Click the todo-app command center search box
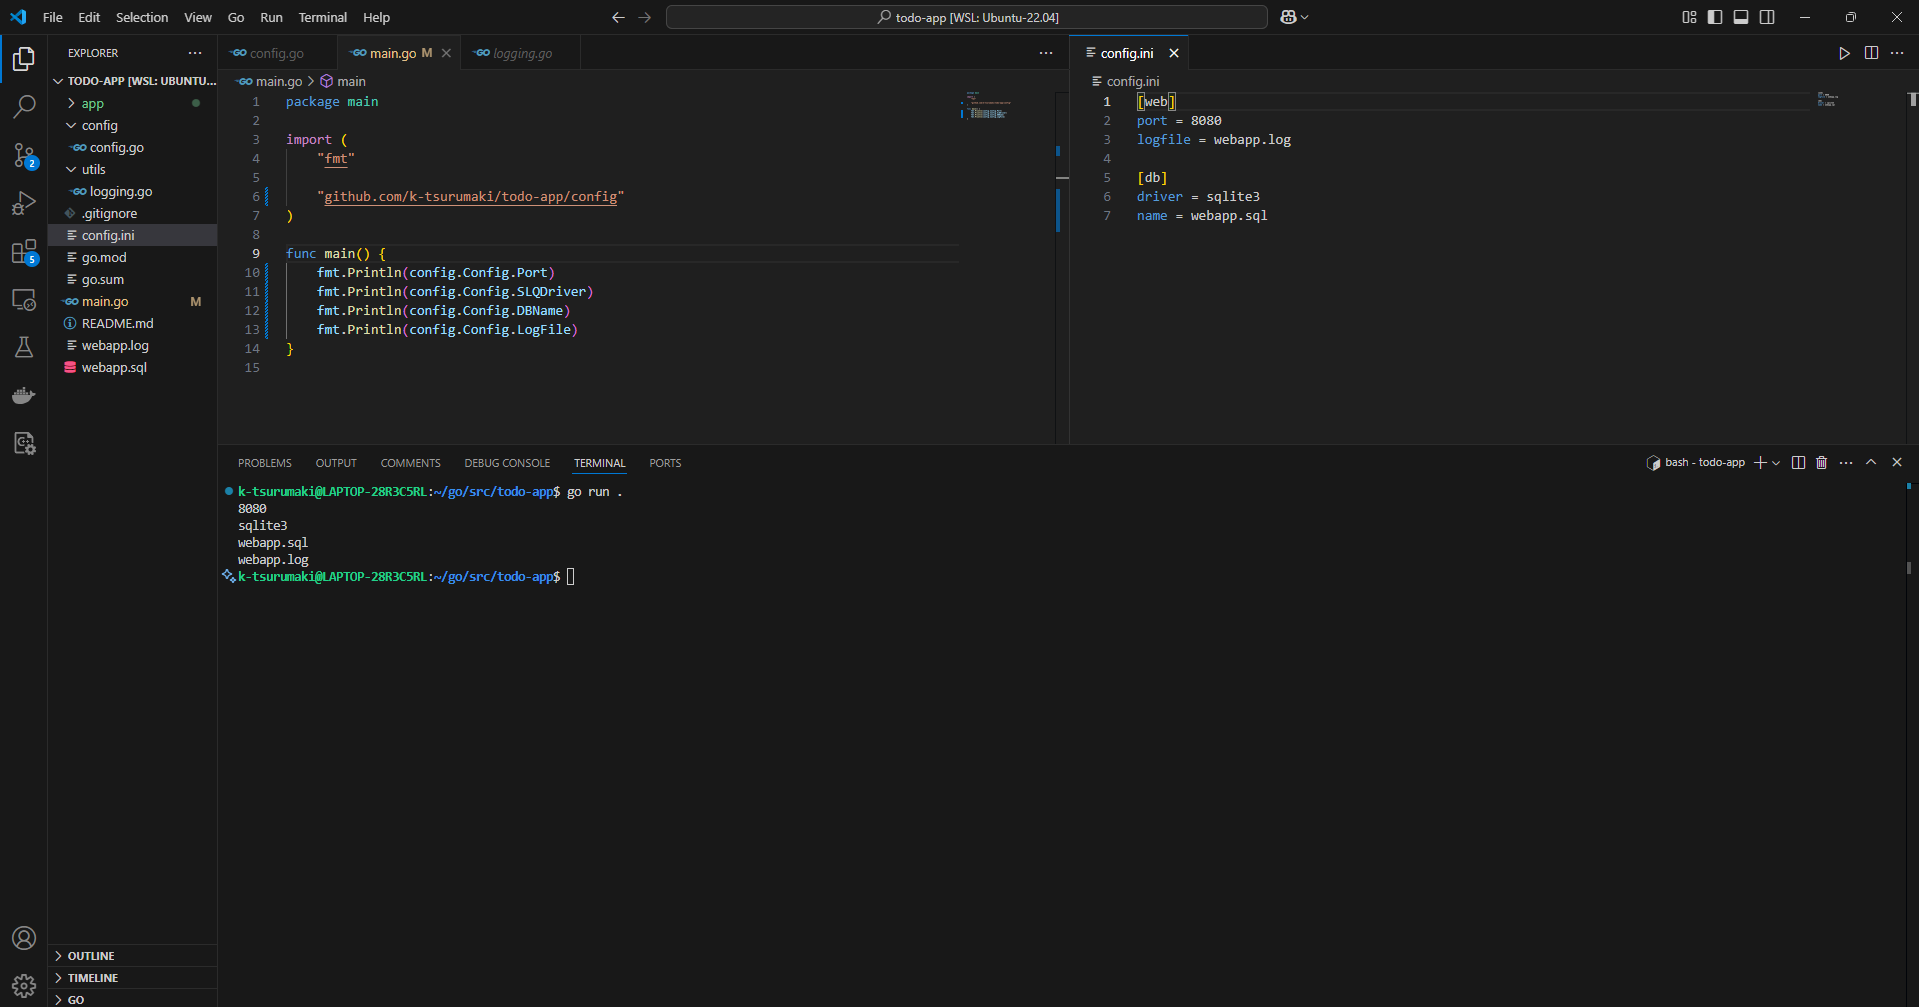Image resolution: width=1919 pixels, height=1007 pixels. [x=966, y=17]
